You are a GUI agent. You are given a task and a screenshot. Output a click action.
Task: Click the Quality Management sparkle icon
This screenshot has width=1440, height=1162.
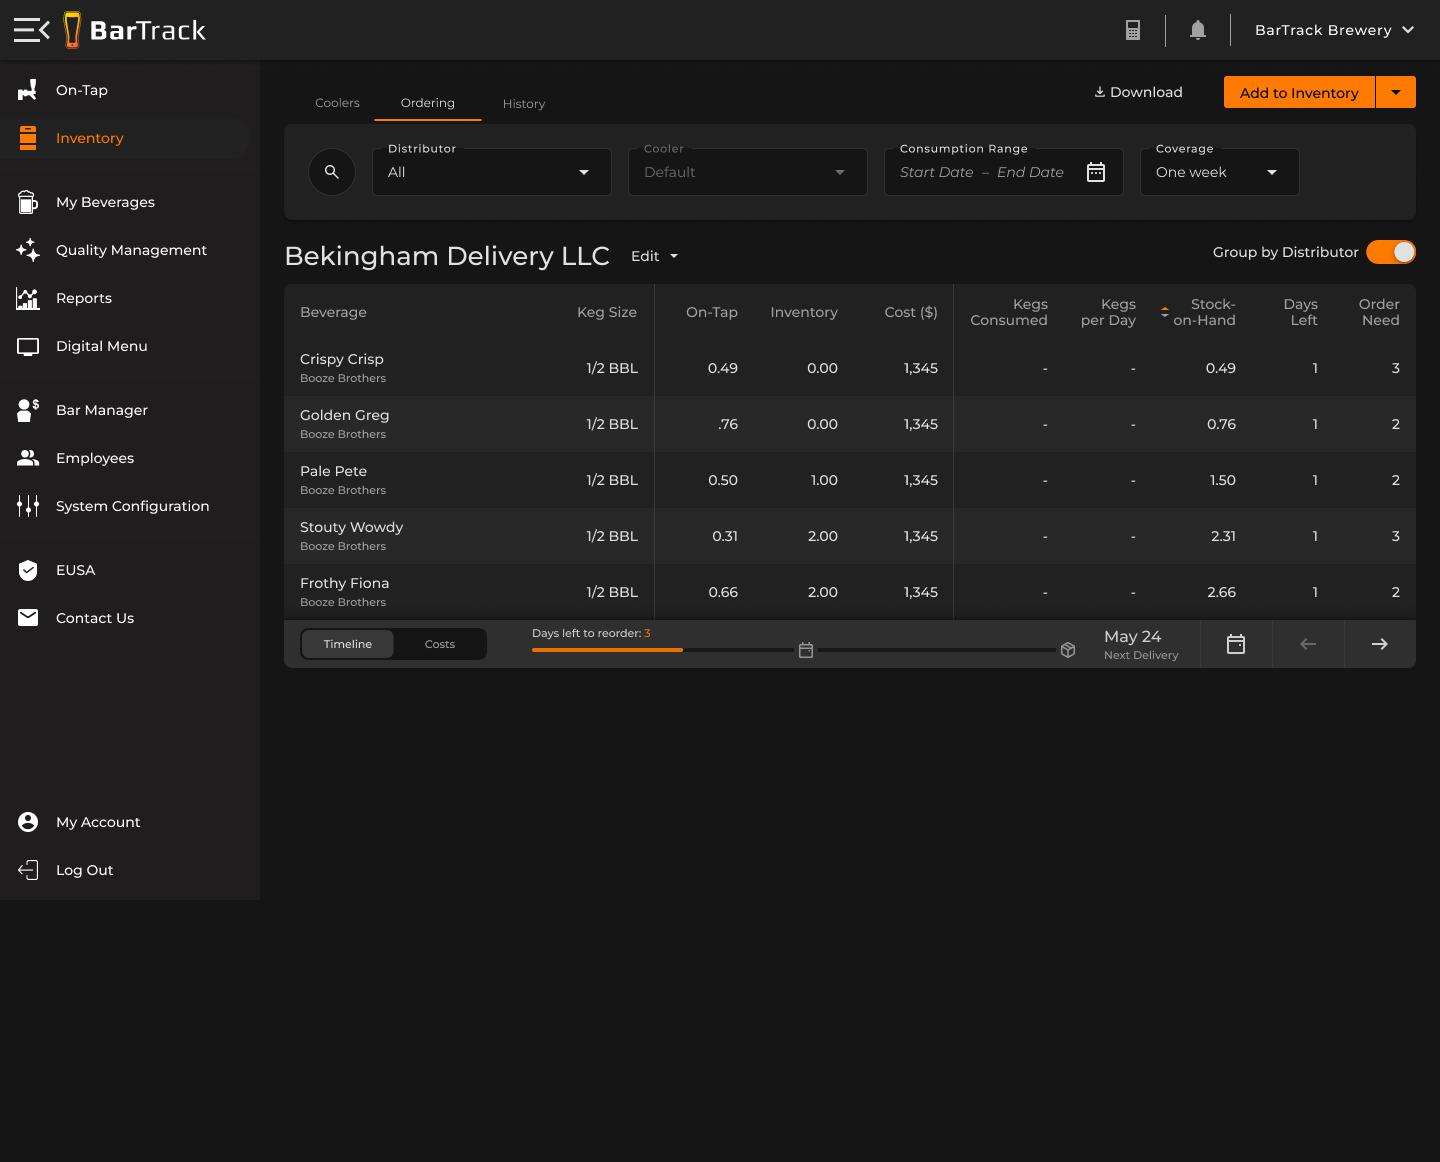click(28, 250)
